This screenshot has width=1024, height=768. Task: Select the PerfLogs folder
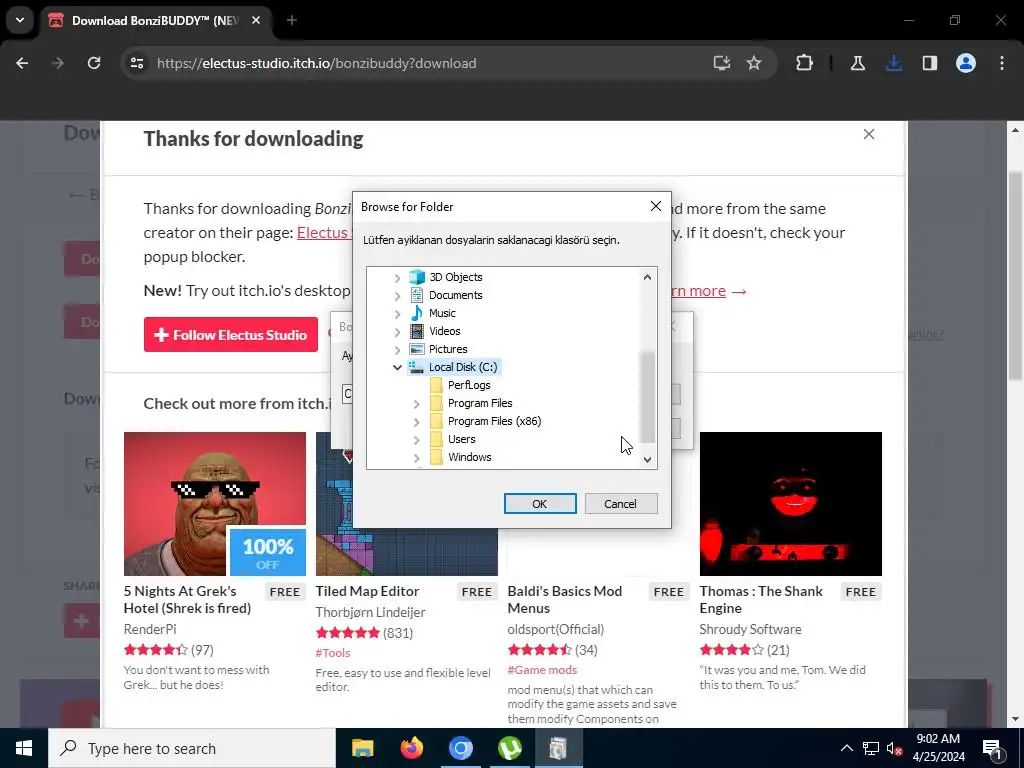468,385
